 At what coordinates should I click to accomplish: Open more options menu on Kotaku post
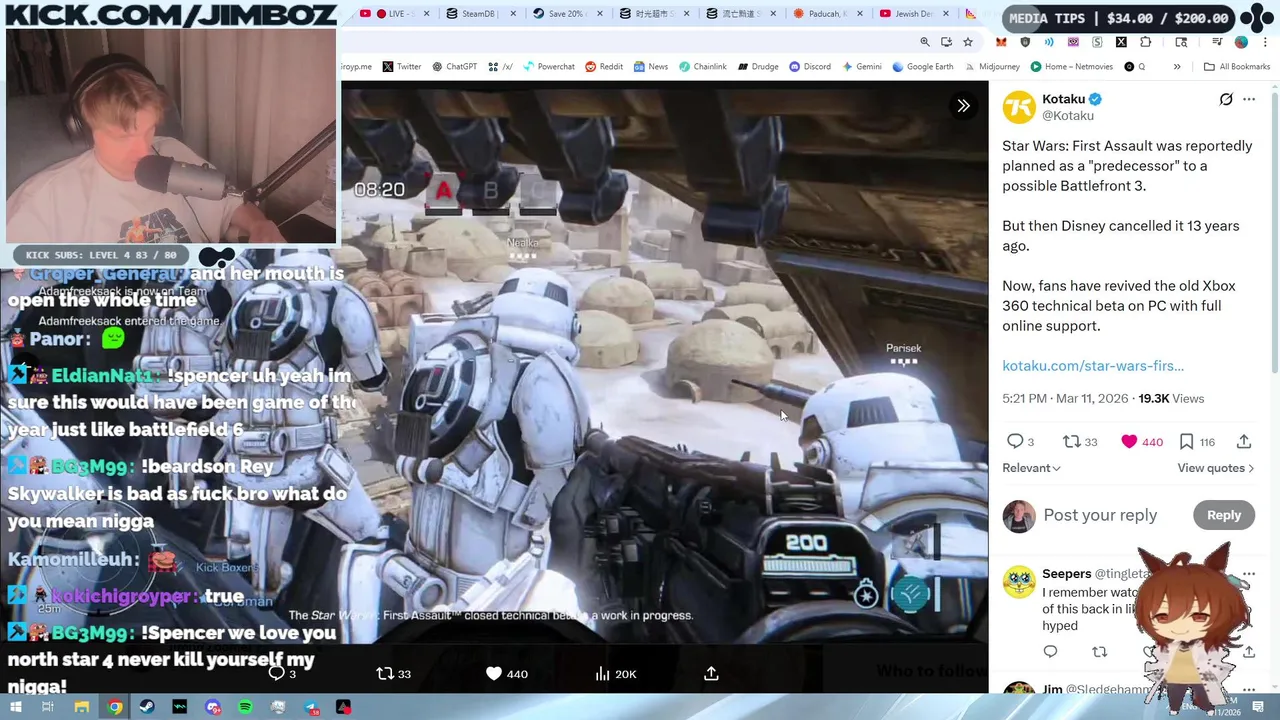point(1249,99)
